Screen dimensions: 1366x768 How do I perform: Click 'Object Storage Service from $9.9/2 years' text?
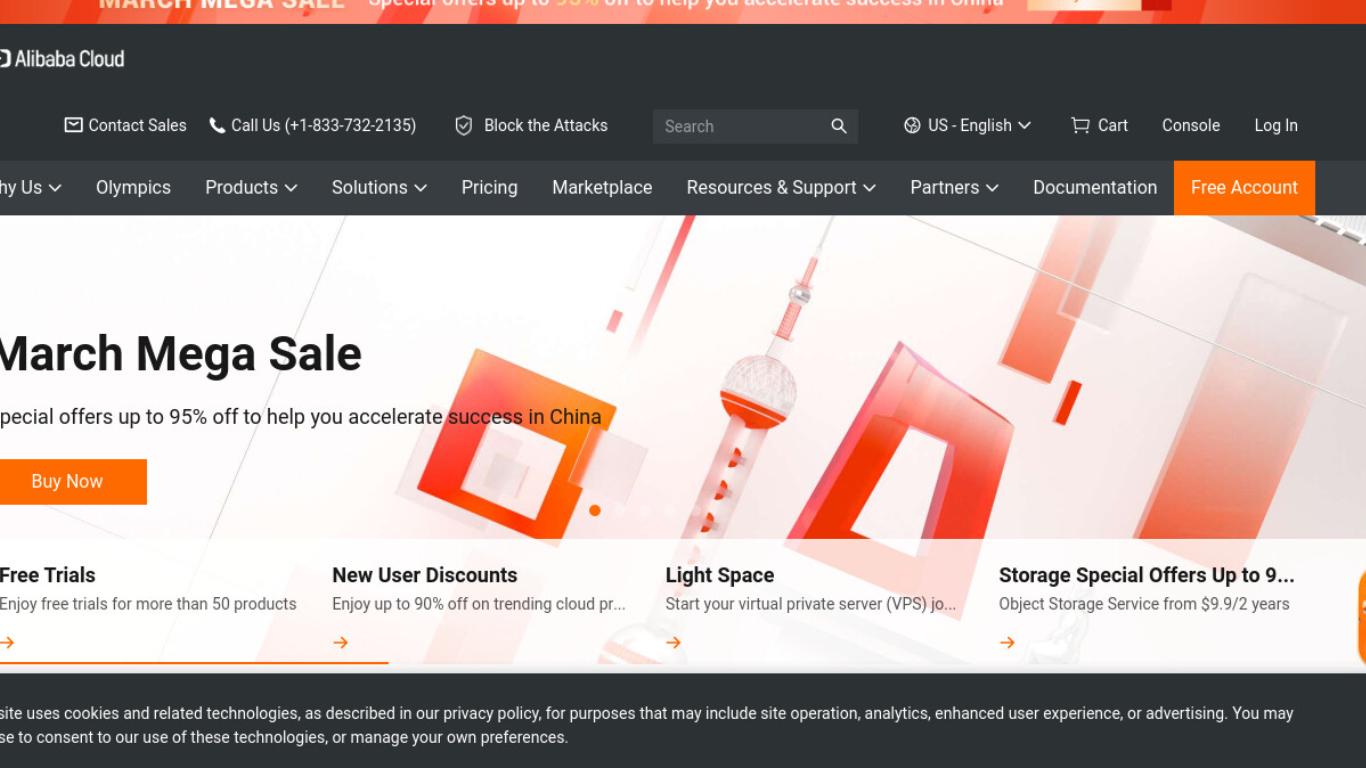1144,604
